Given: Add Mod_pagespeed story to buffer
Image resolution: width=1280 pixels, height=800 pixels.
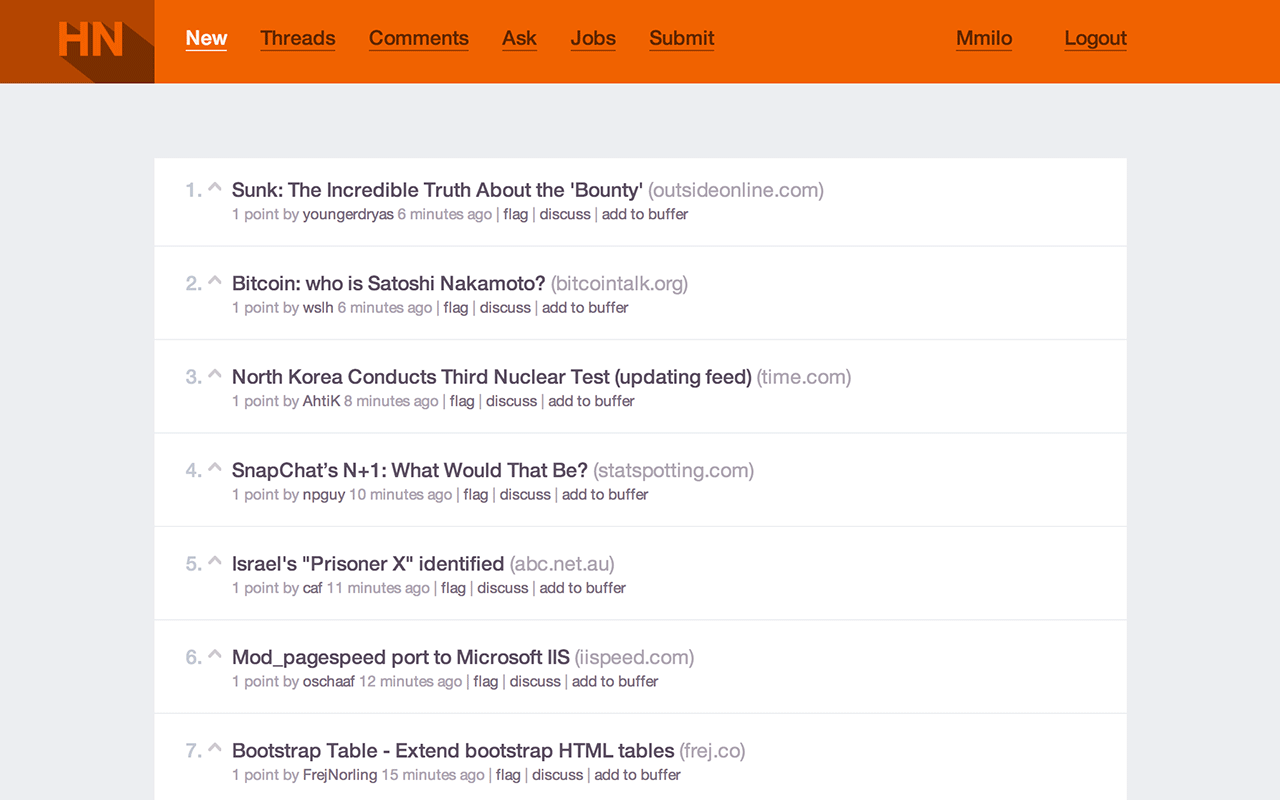Looking at the screenshot, I should pyautogui.click(x=615, y=682).
